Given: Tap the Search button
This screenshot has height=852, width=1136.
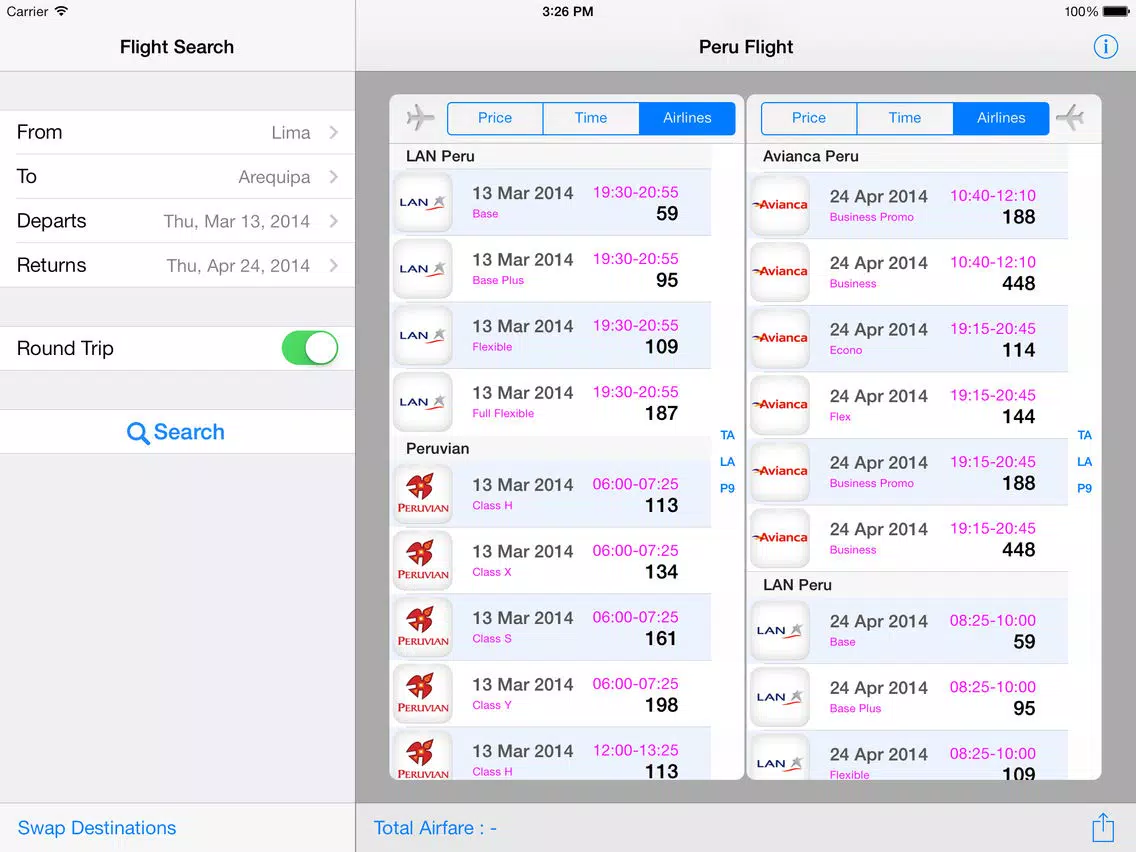Looking at the screenshot, I should (177, 432).
